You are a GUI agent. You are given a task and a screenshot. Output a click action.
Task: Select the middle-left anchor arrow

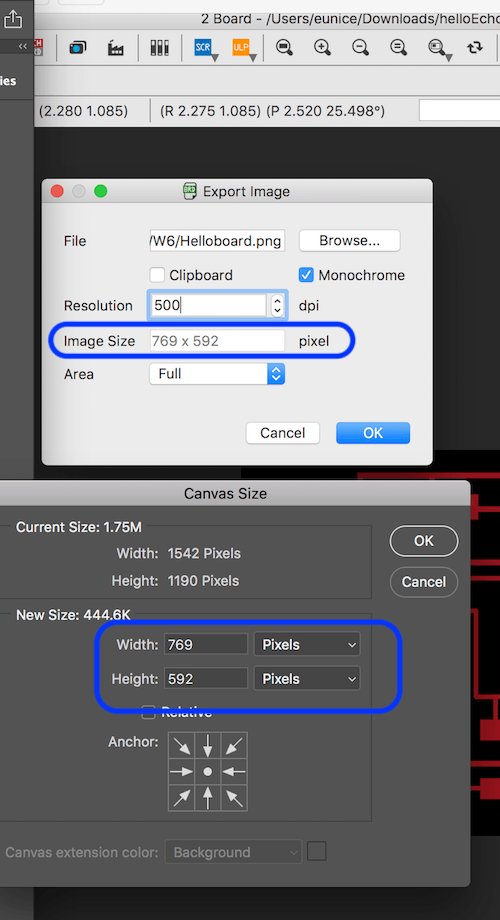point(181,772)
